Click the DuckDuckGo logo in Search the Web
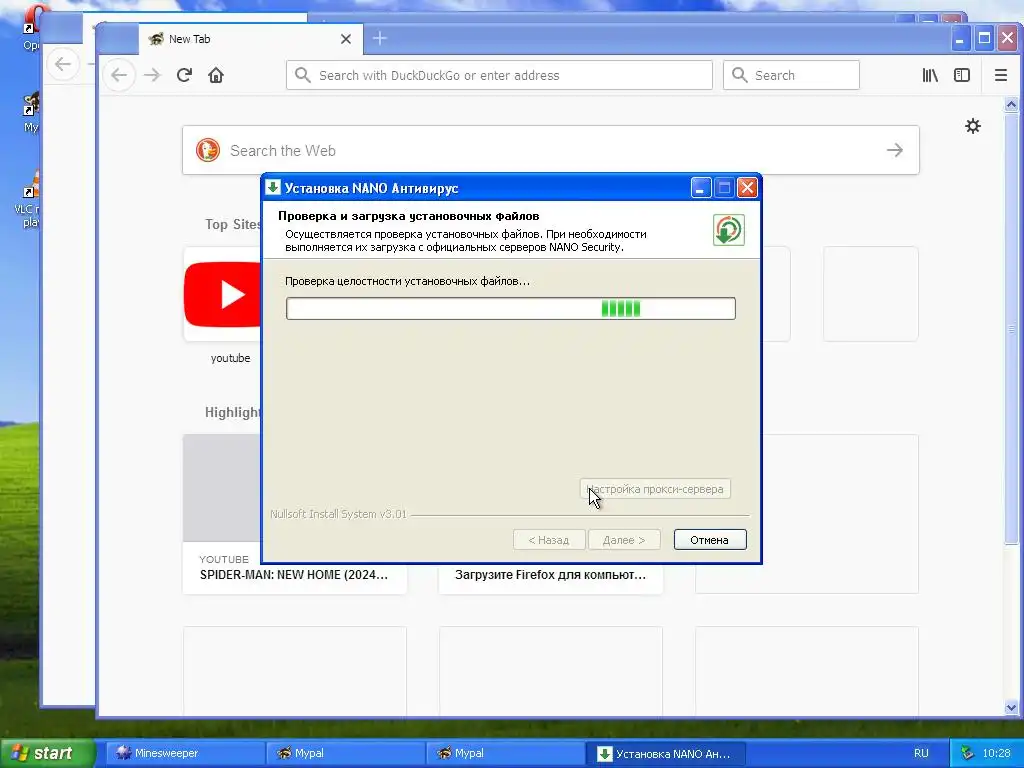1024x768 pixels. tap(208, 150)
